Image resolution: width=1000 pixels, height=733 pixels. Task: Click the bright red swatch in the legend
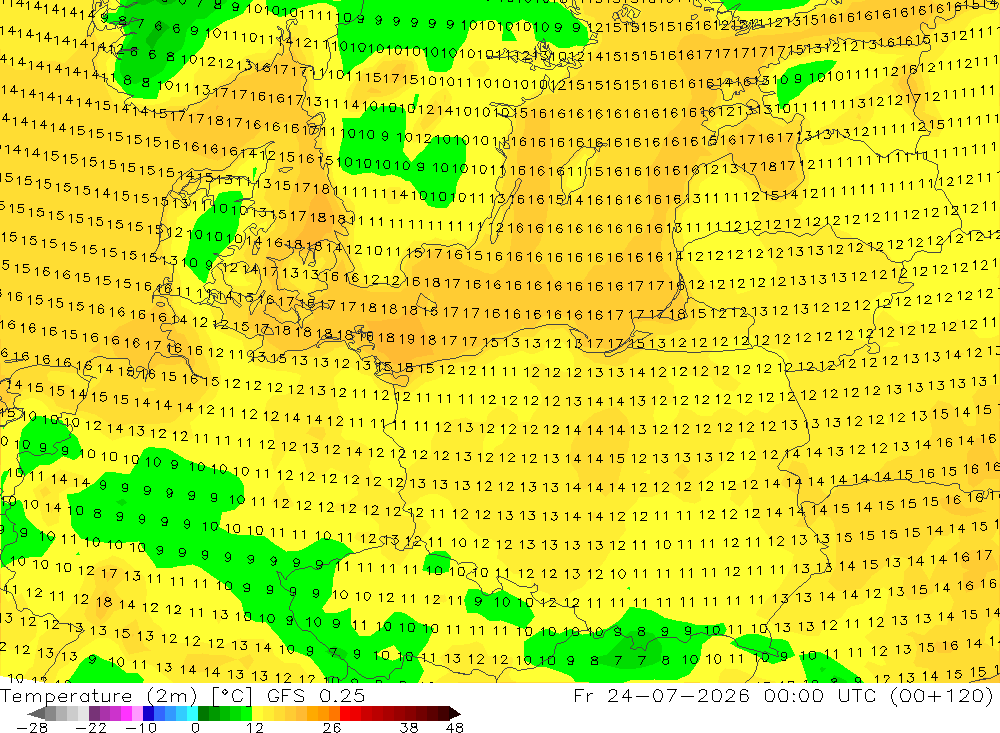tap(345, 713)
